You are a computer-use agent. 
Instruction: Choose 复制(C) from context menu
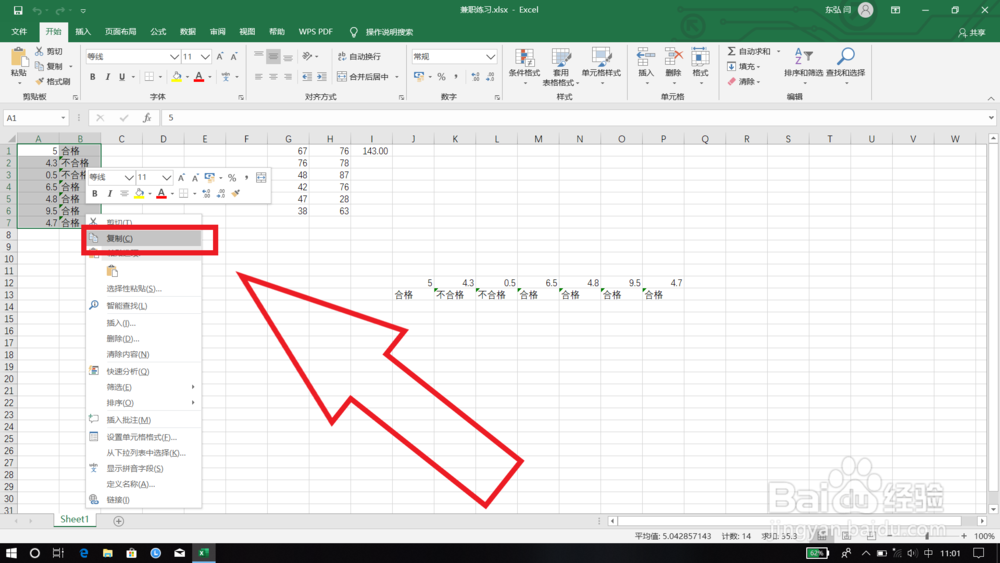pyautogui.click(x=144, y=238)
